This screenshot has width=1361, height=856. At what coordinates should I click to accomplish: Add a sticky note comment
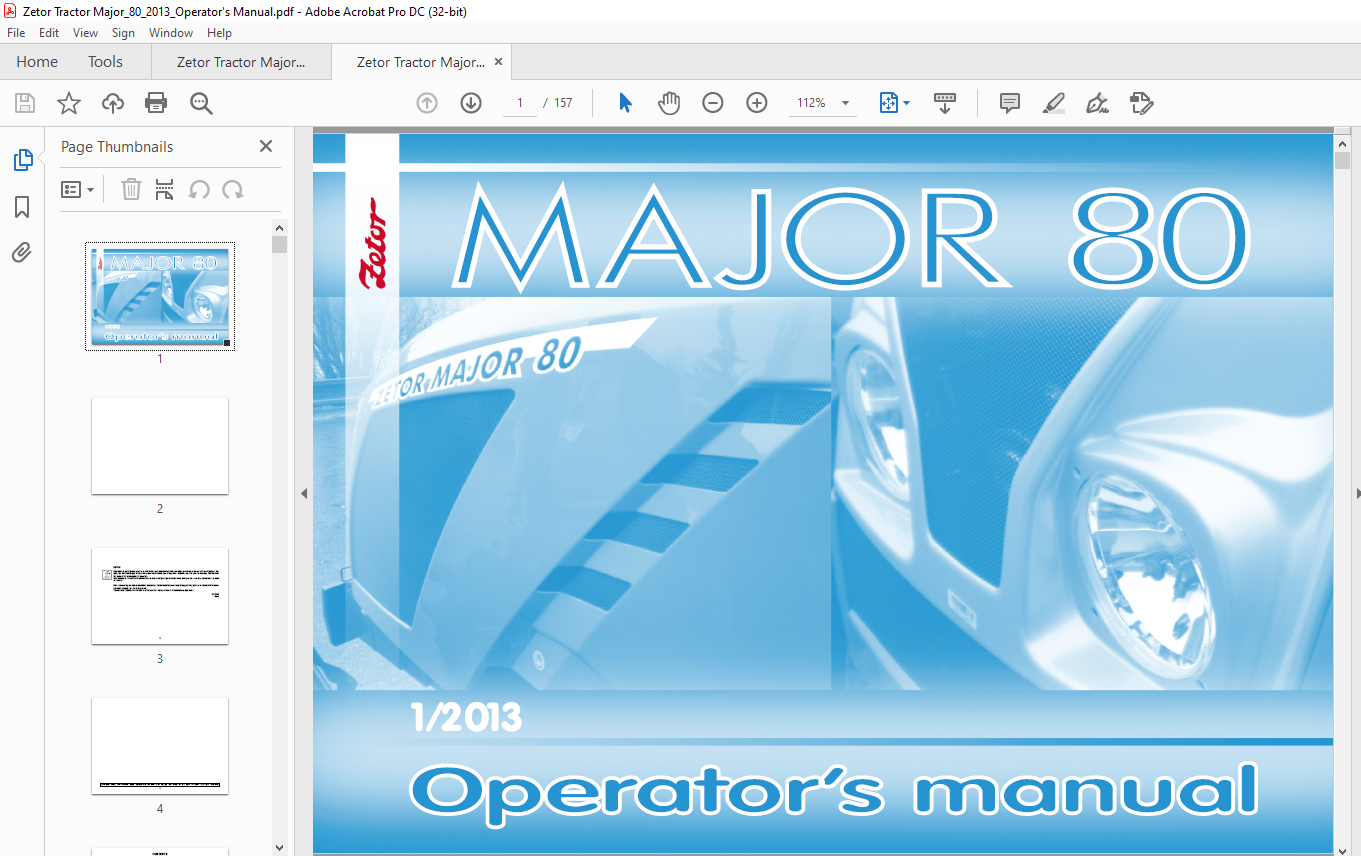click(1010, 103)
